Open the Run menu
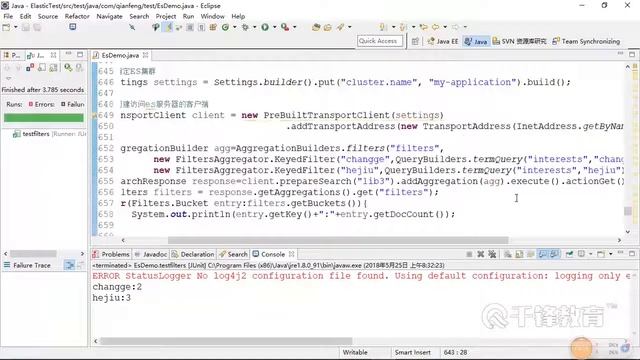The height and width of the screenshot is (360, 640). pos(188,16)
